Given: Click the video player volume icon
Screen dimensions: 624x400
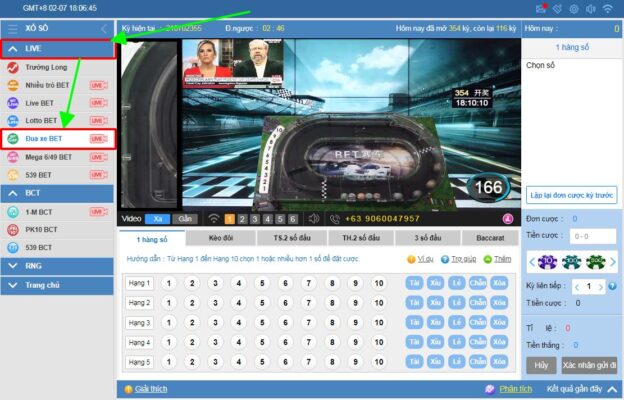Looking at the screenshot, I should (313, 219).
